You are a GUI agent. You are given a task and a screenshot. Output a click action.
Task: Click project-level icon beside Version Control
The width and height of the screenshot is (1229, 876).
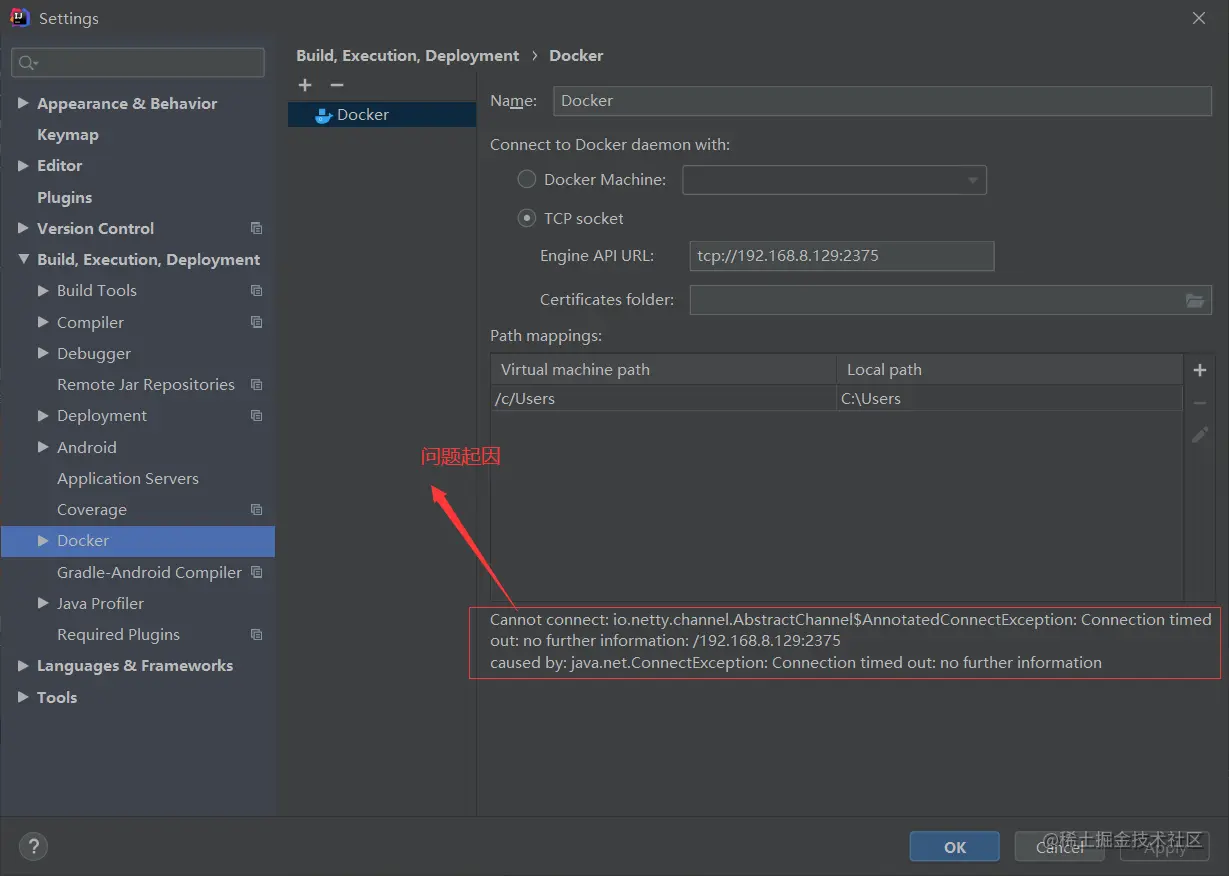[x=257, y=228]
